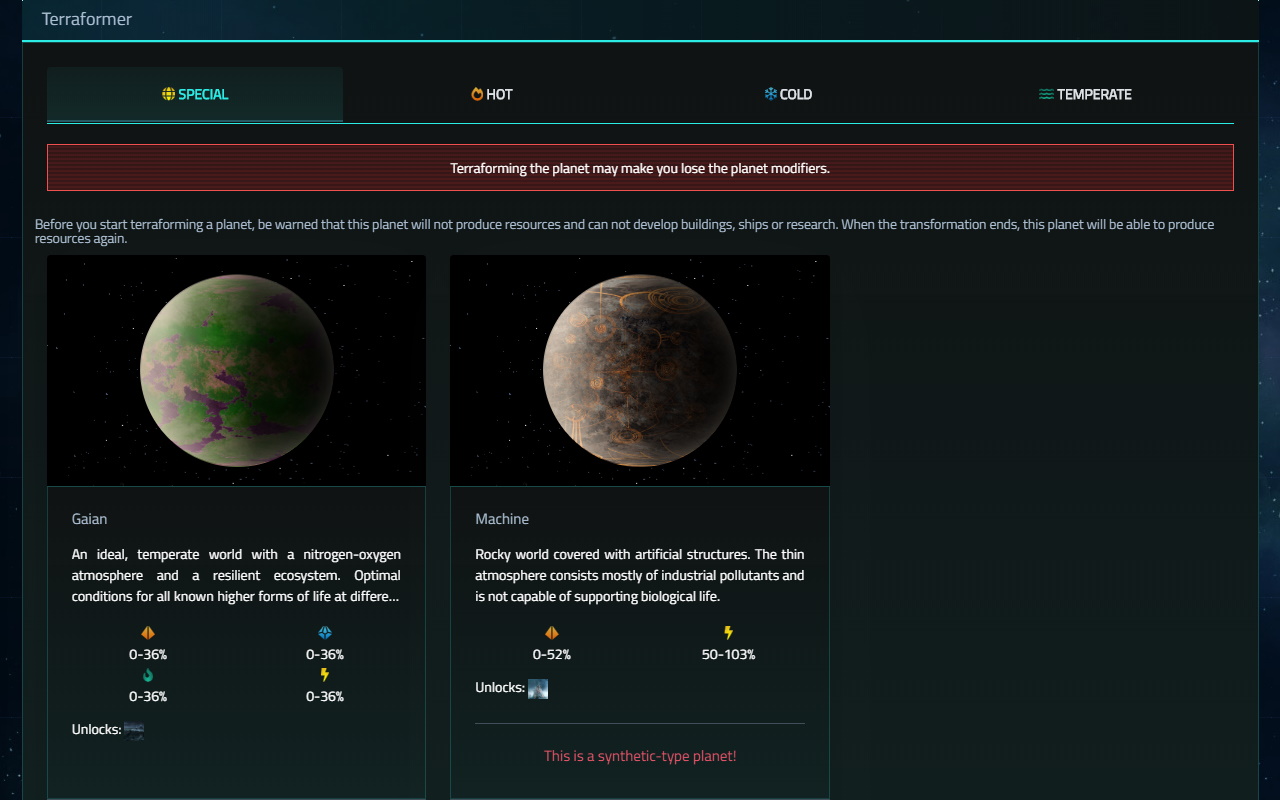Click the Machine planet title
The image size is (1280, 800).
click(502, 519)
